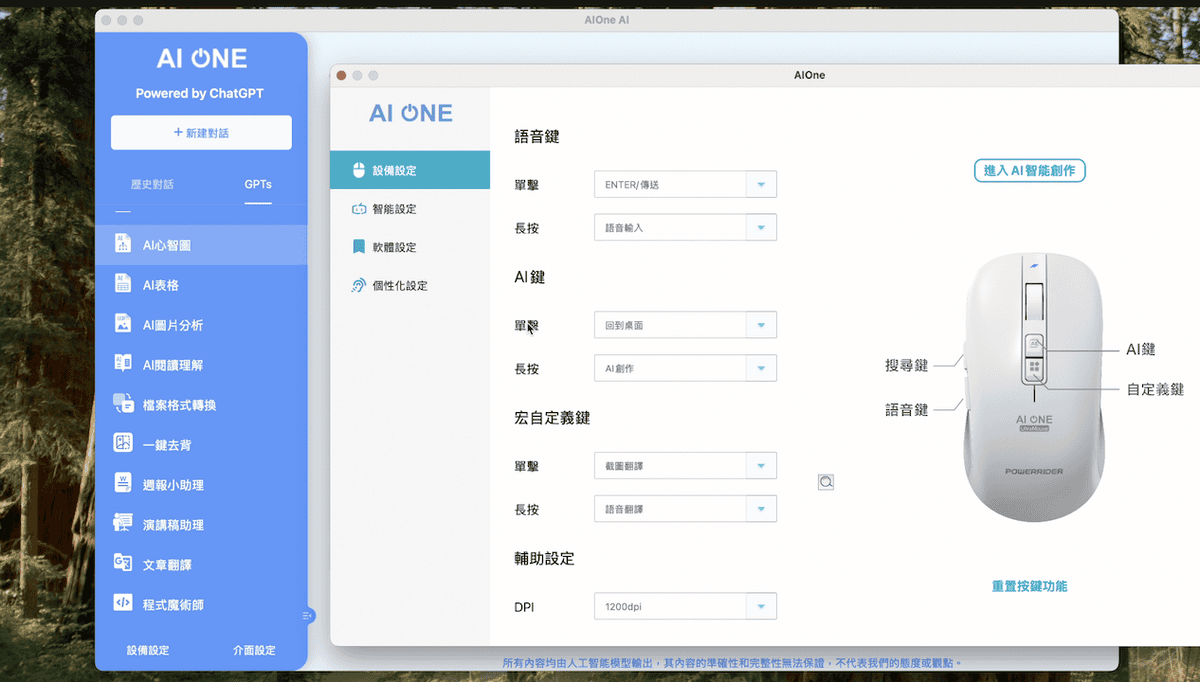
Task: Click the 進入AI智能創作 button
Action: click(x=1029, y=170)
